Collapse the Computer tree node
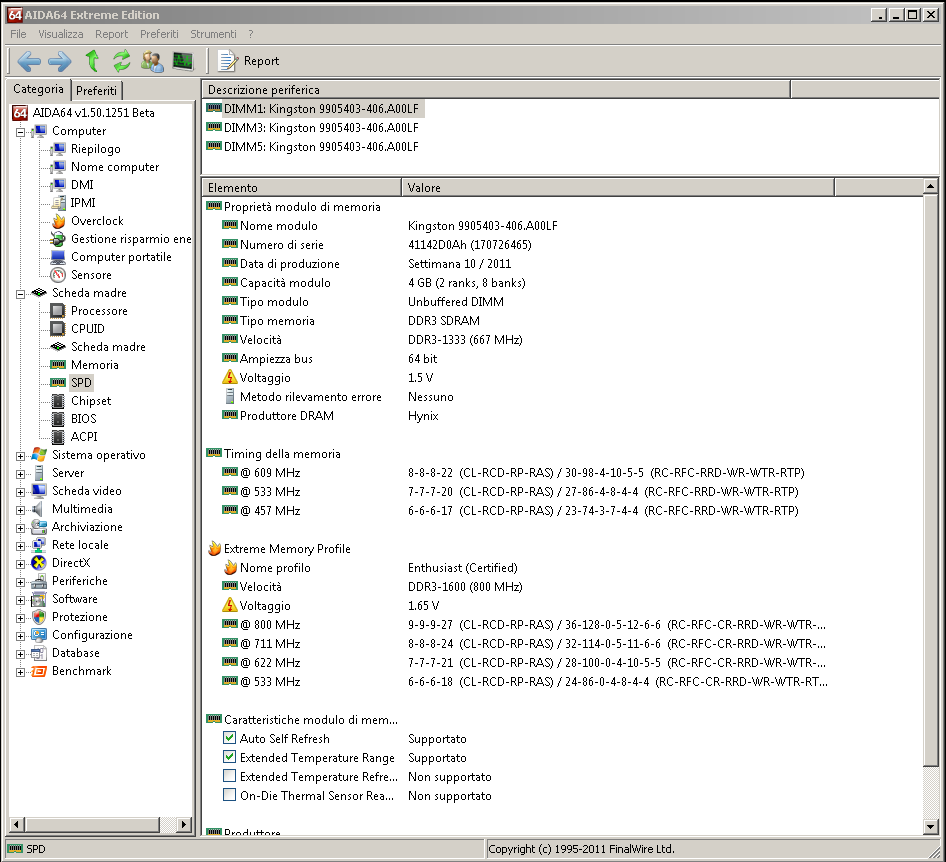 coord(21,132)
